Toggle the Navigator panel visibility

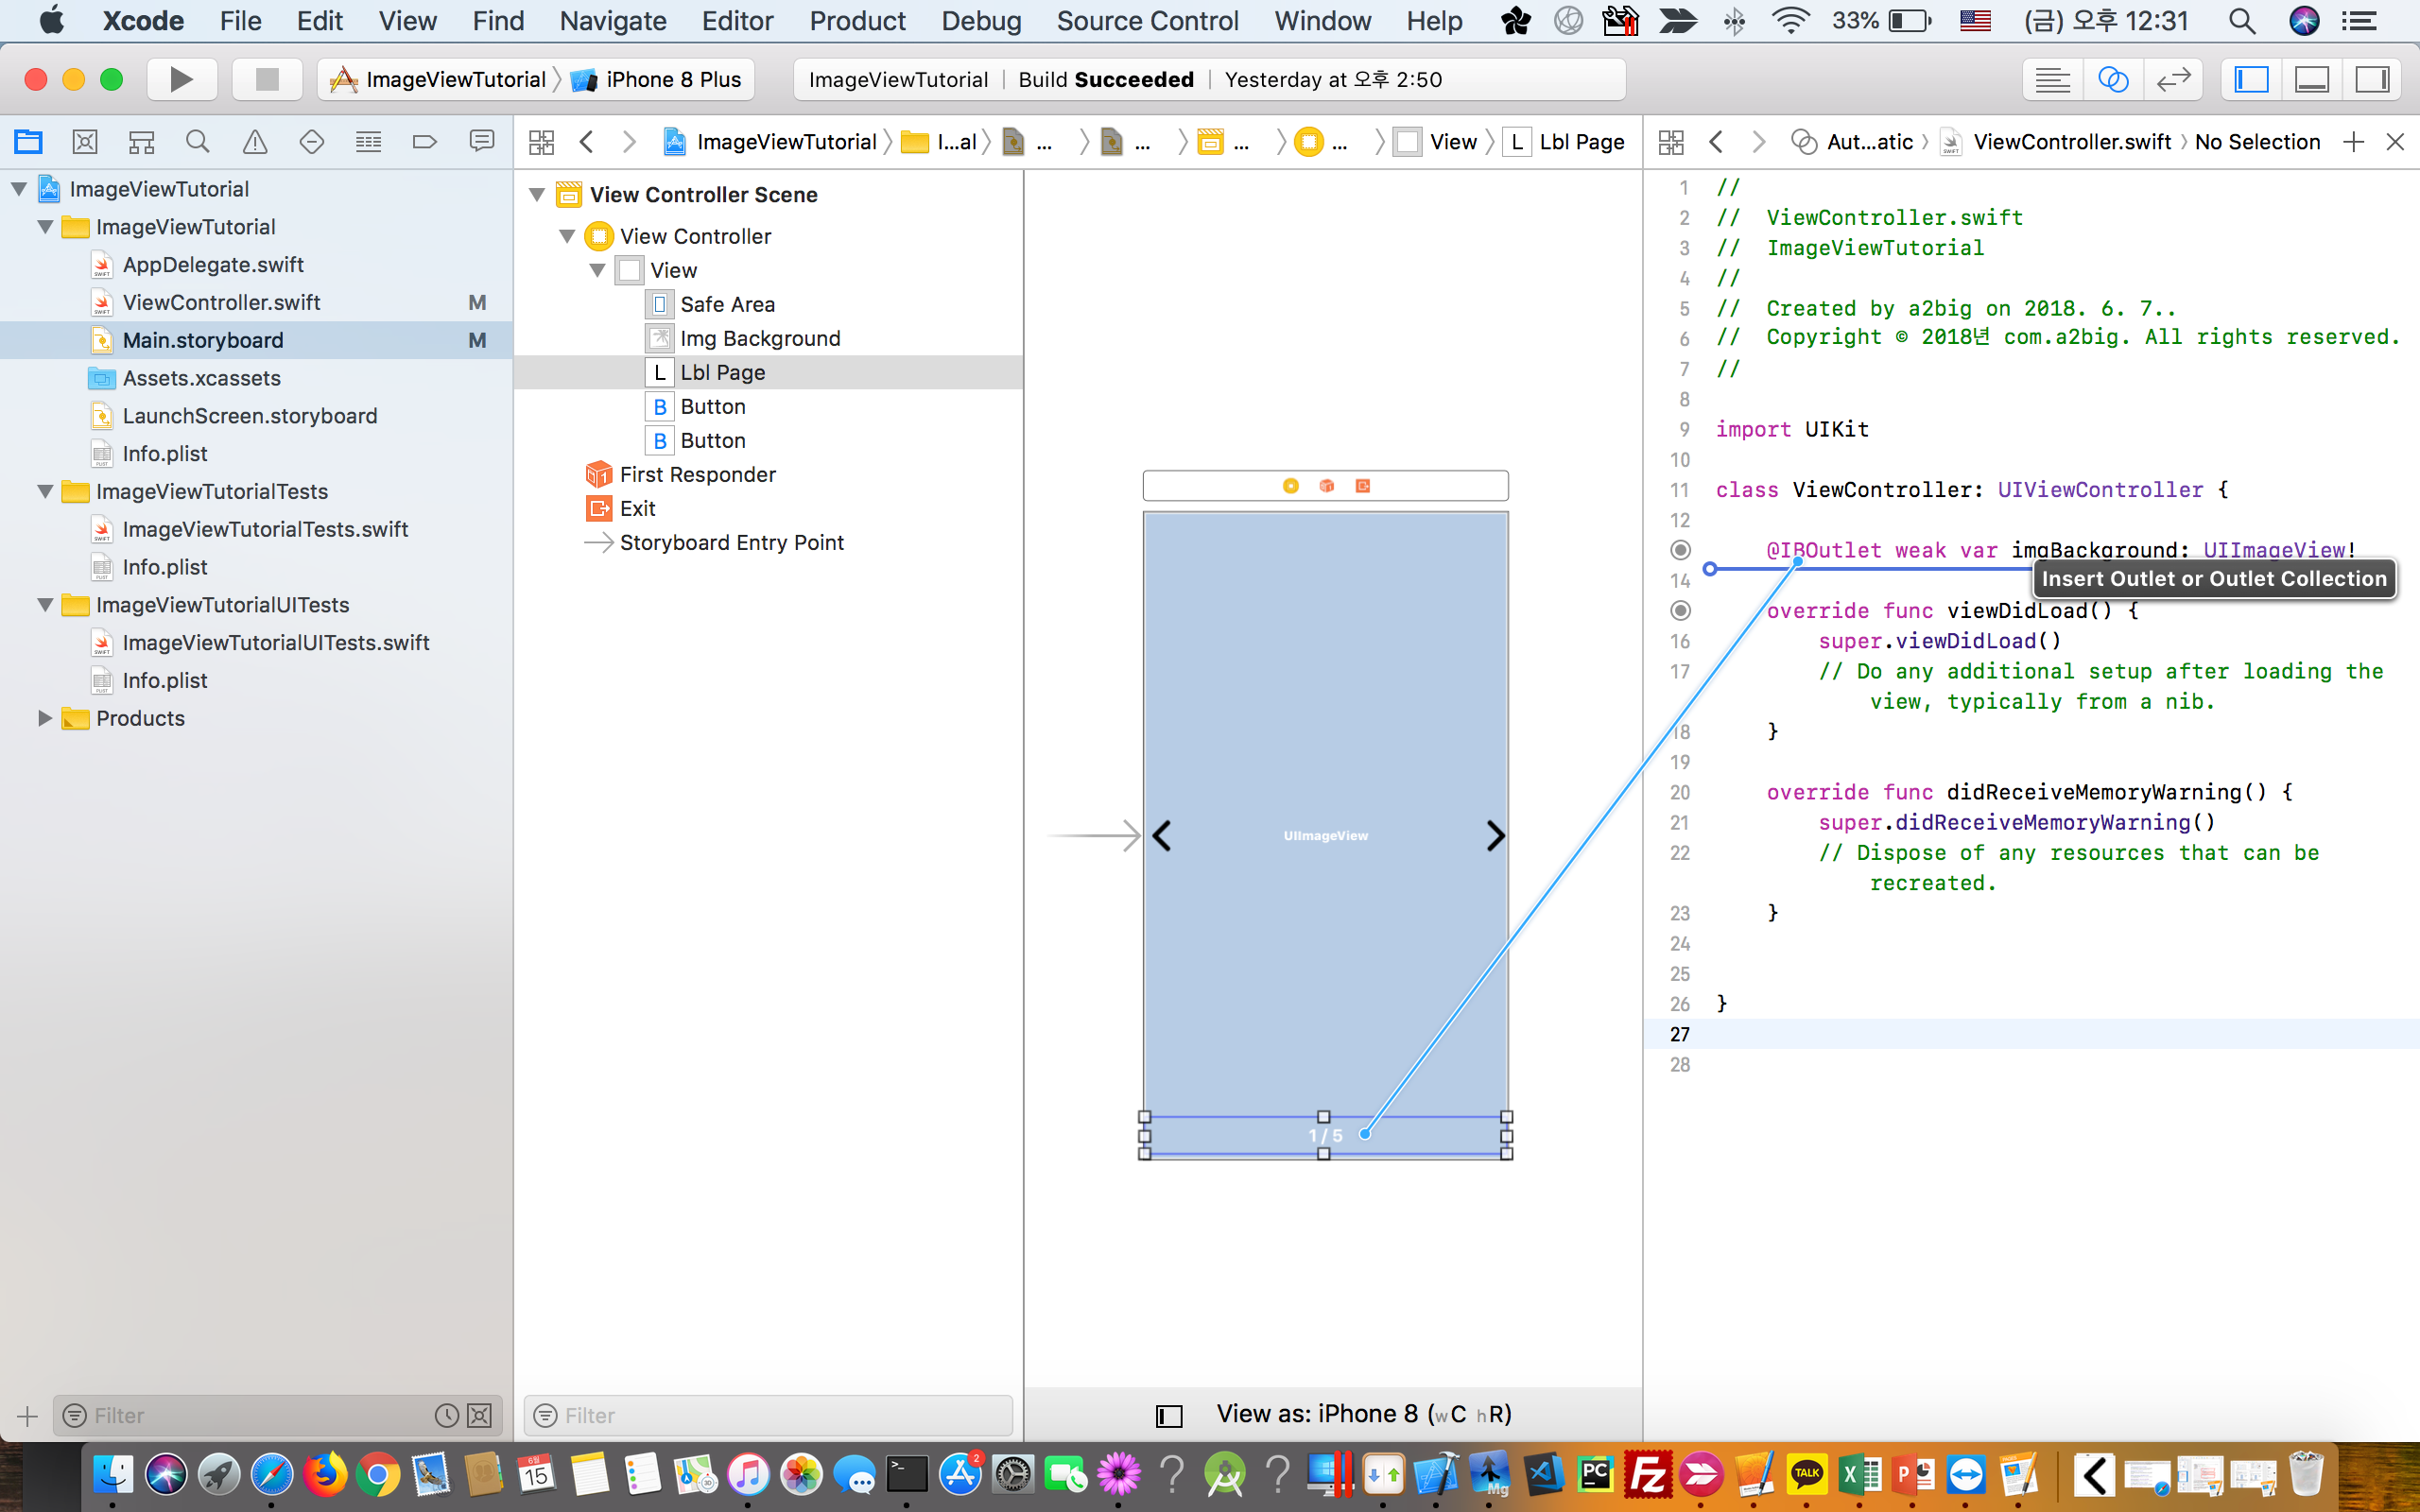coord(2251,79)
